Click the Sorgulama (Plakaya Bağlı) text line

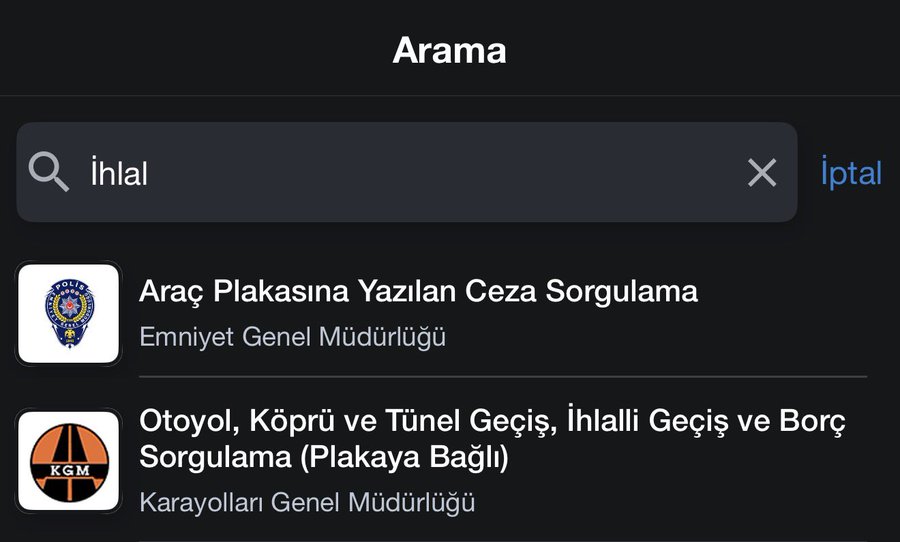tap(324, 459)
